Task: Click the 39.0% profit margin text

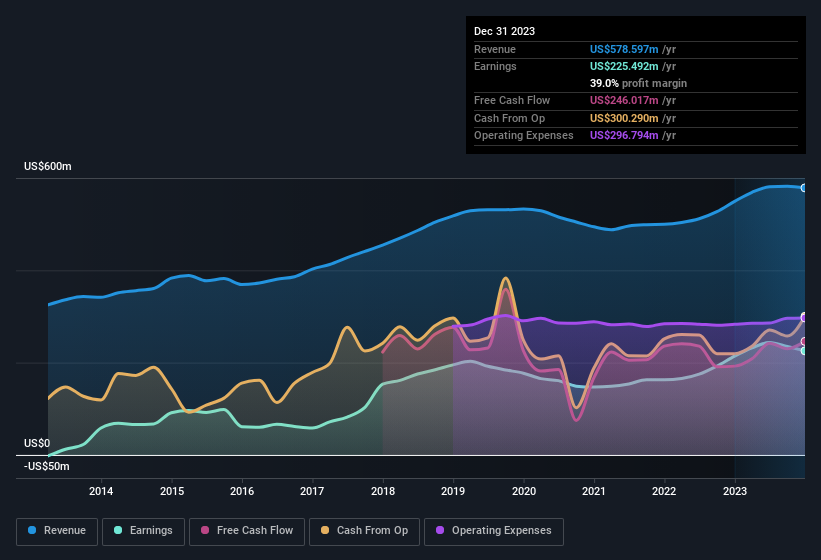Action: pos(638,83)
